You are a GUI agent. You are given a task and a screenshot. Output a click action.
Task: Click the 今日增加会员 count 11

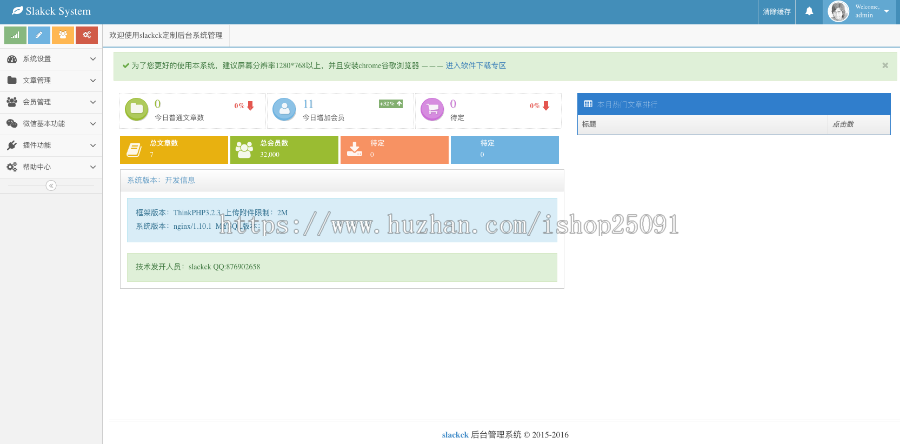pyautogui.click(x=308, y=104)
